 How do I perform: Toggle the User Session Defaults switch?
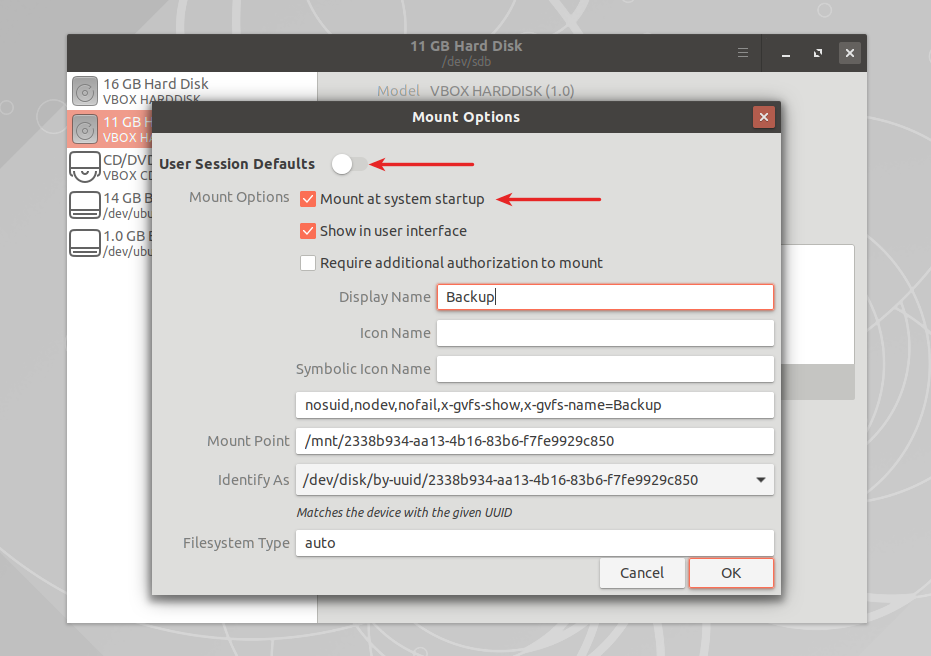[x=345, y=163]
